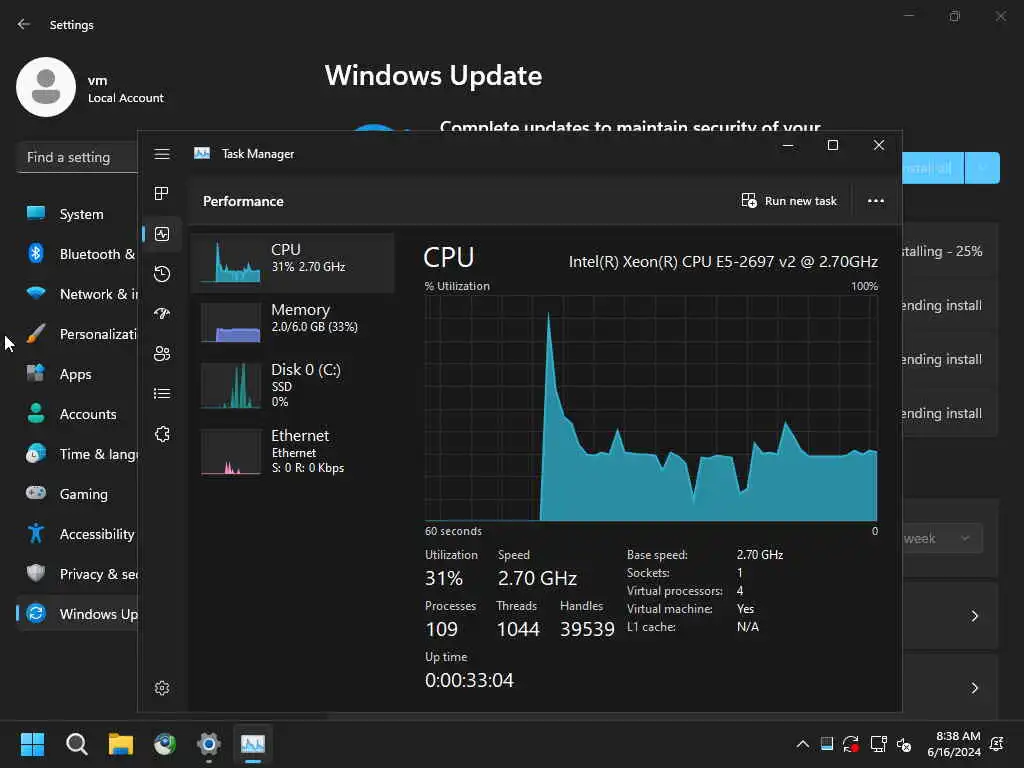Click Windows Update tray status icon
The image size is (1024, 768).
click(x=851, y=744)
